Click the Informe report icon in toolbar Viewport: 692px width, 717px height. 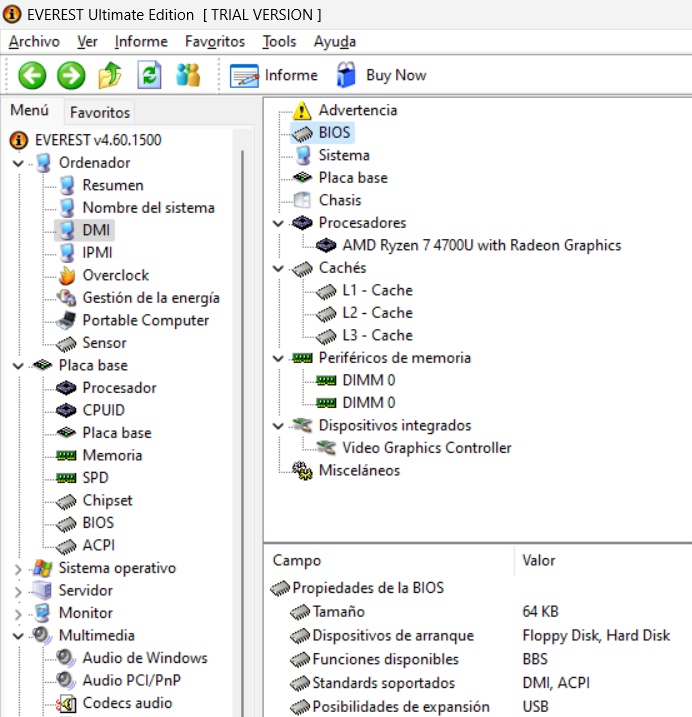click(x=244, y=75)
